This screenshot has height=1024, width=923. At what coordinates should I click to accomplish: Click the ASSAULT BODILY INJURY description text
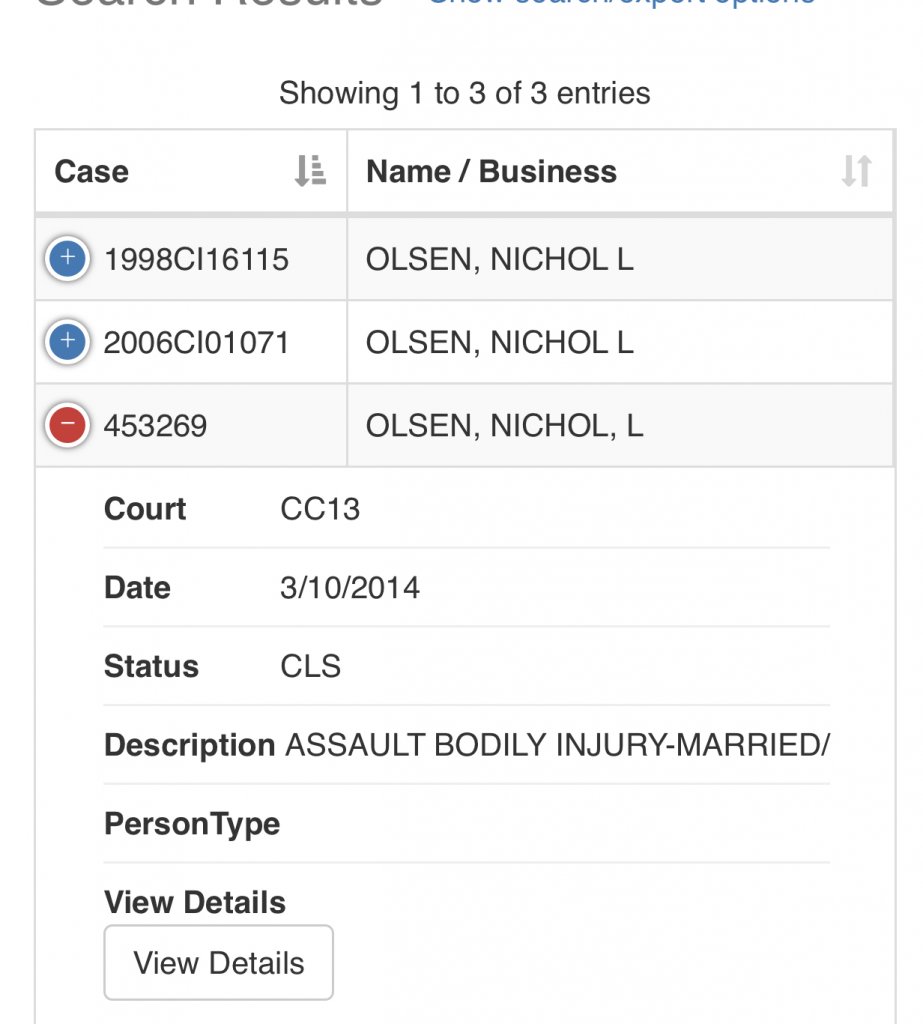[557, 745]
